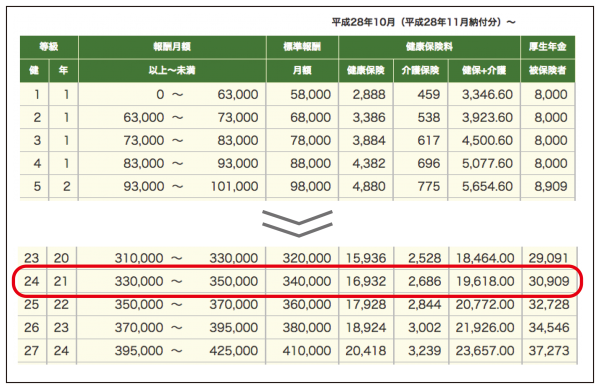Click the 以上～未満 sub-header
The height and width of the screenshot is (389, 600).
click(172, 70)
